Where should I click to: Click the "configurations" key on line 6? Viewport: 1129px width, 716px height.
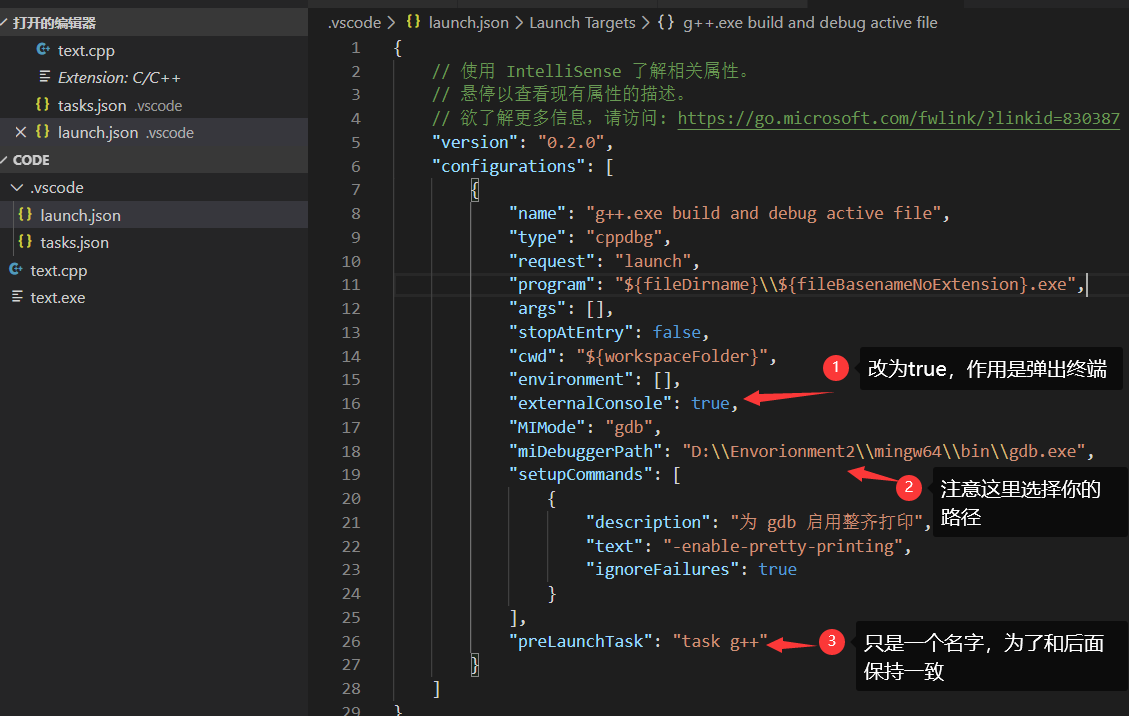[x=508, y=166]
